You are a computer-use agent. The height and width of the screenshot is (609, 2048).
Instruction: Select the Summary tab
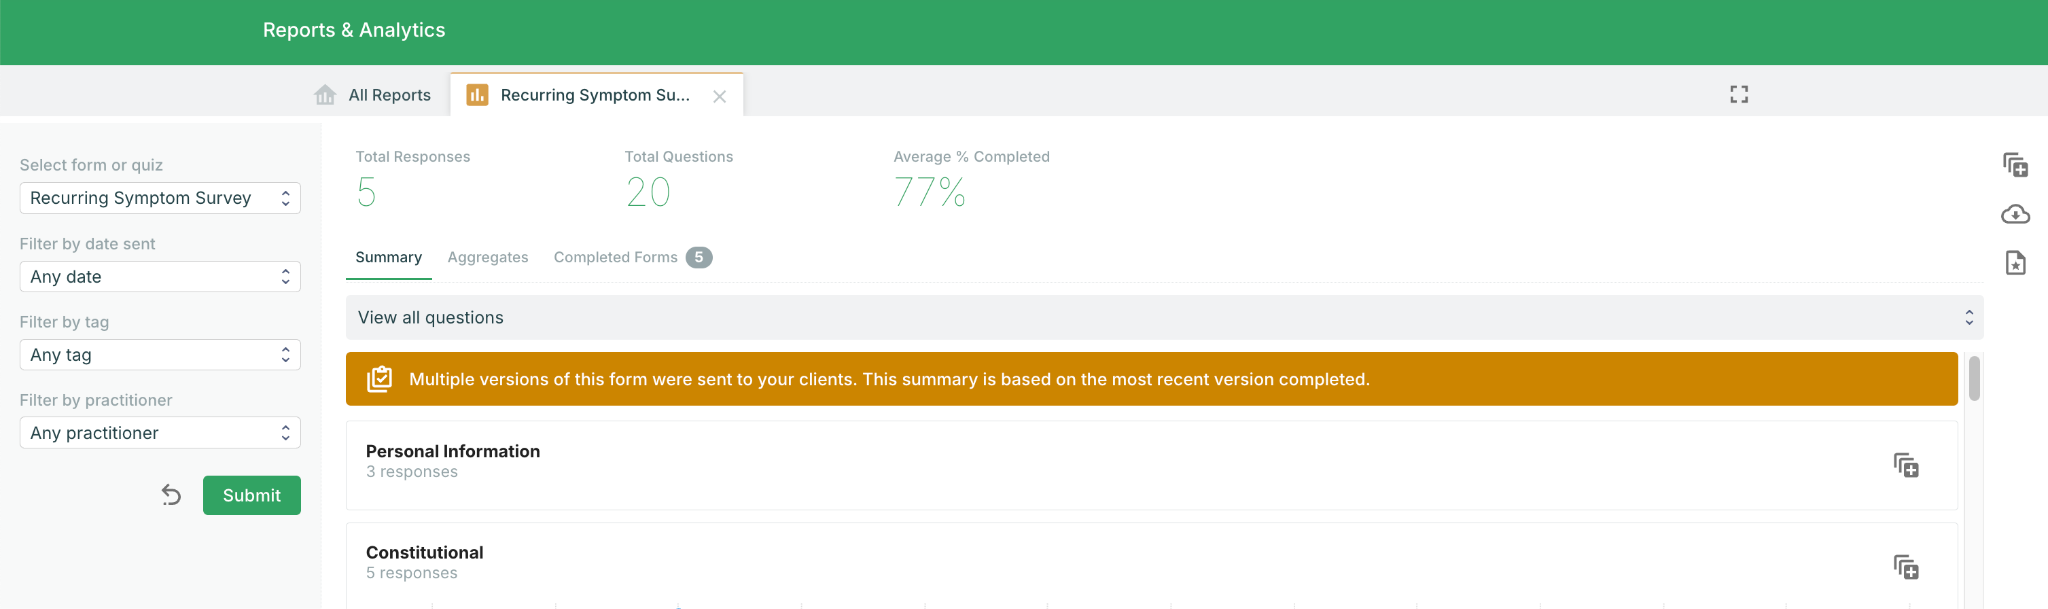[388, 257]
